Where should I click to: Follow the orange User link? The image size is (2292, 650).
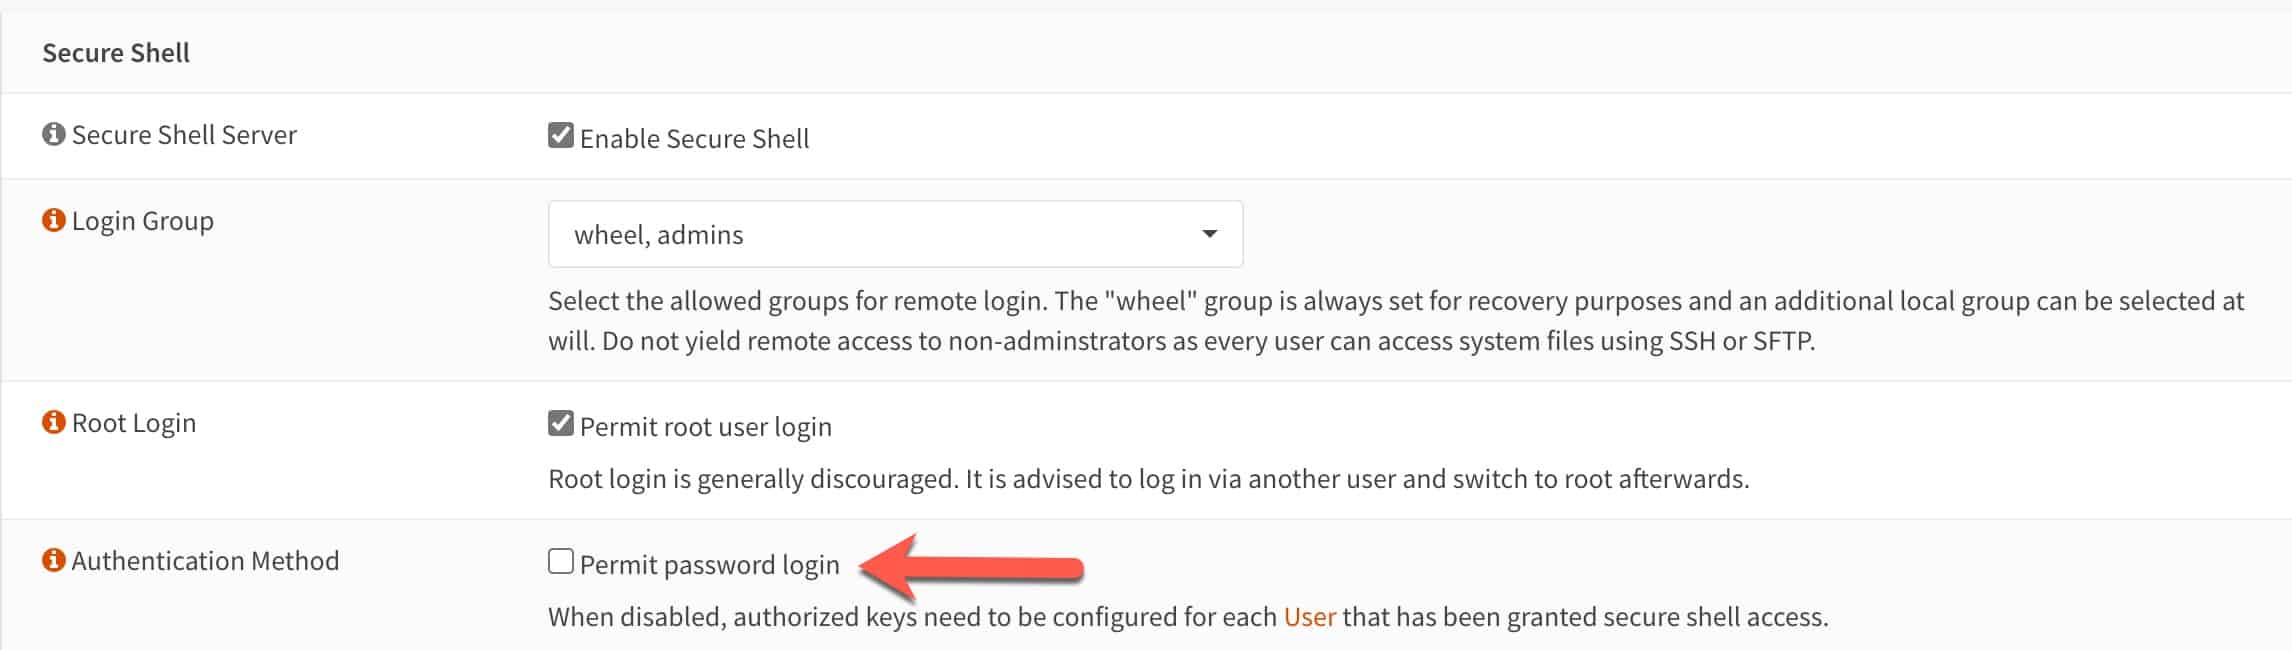(1309, 617)
